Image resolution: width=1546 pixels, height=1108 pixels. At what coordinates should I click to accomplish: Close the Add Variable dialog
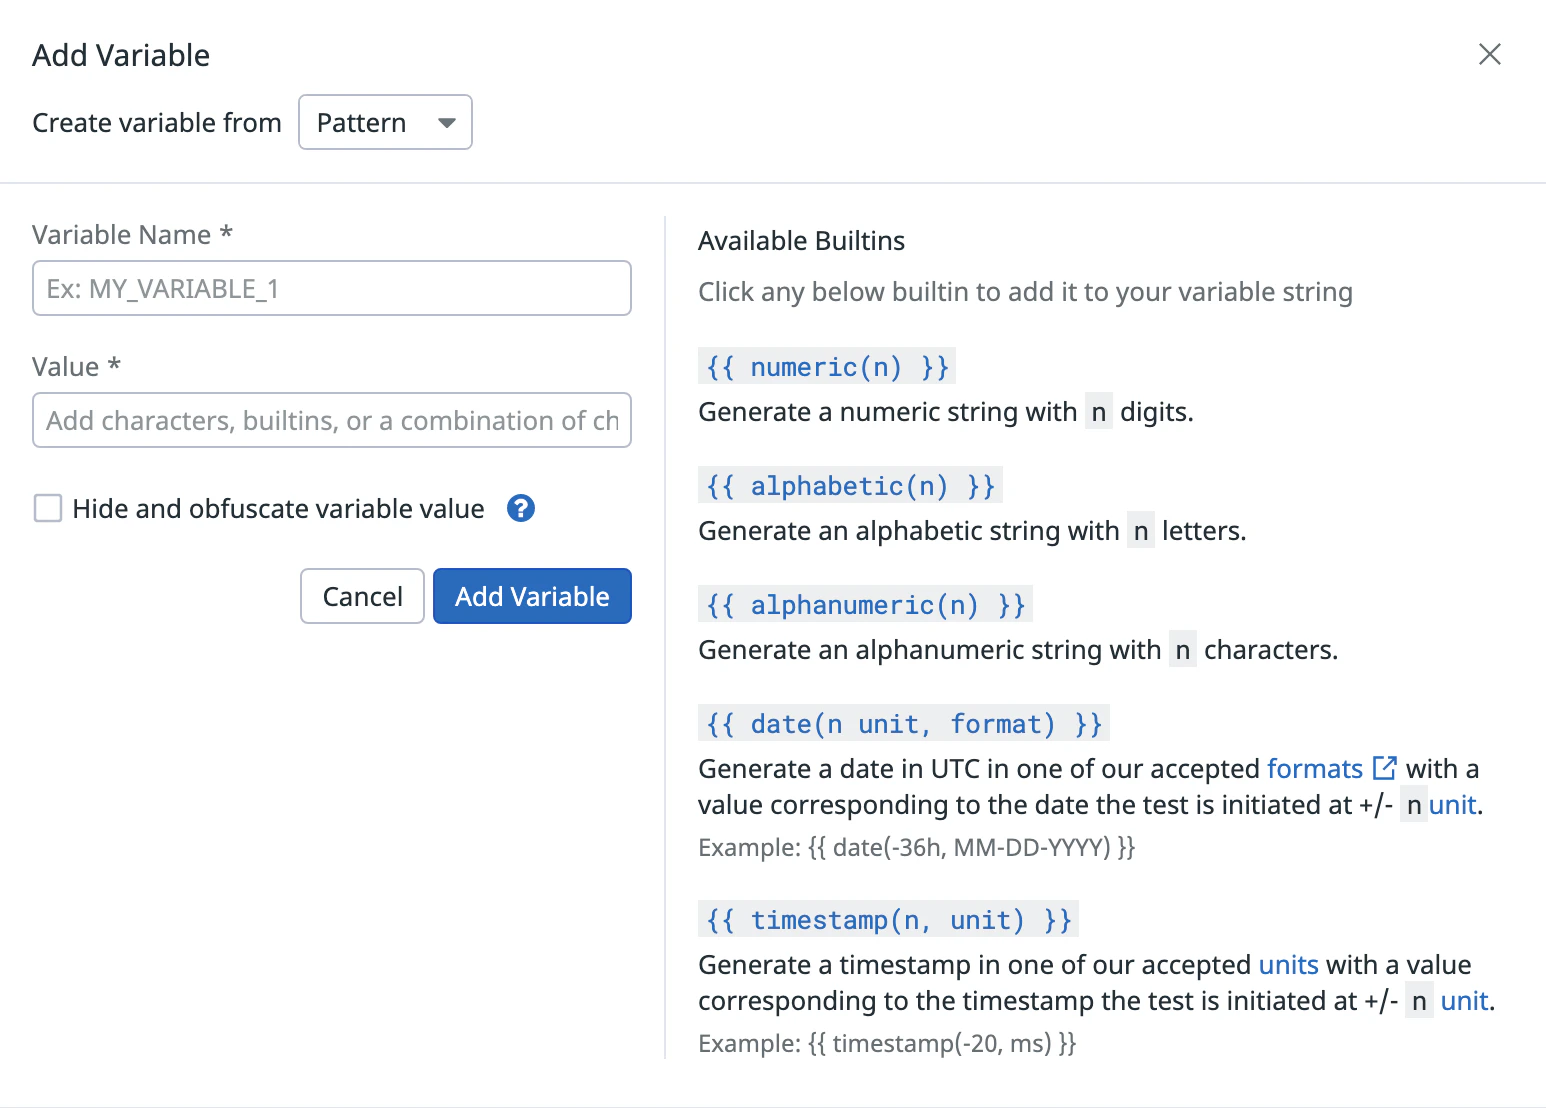pos(1490,54)
